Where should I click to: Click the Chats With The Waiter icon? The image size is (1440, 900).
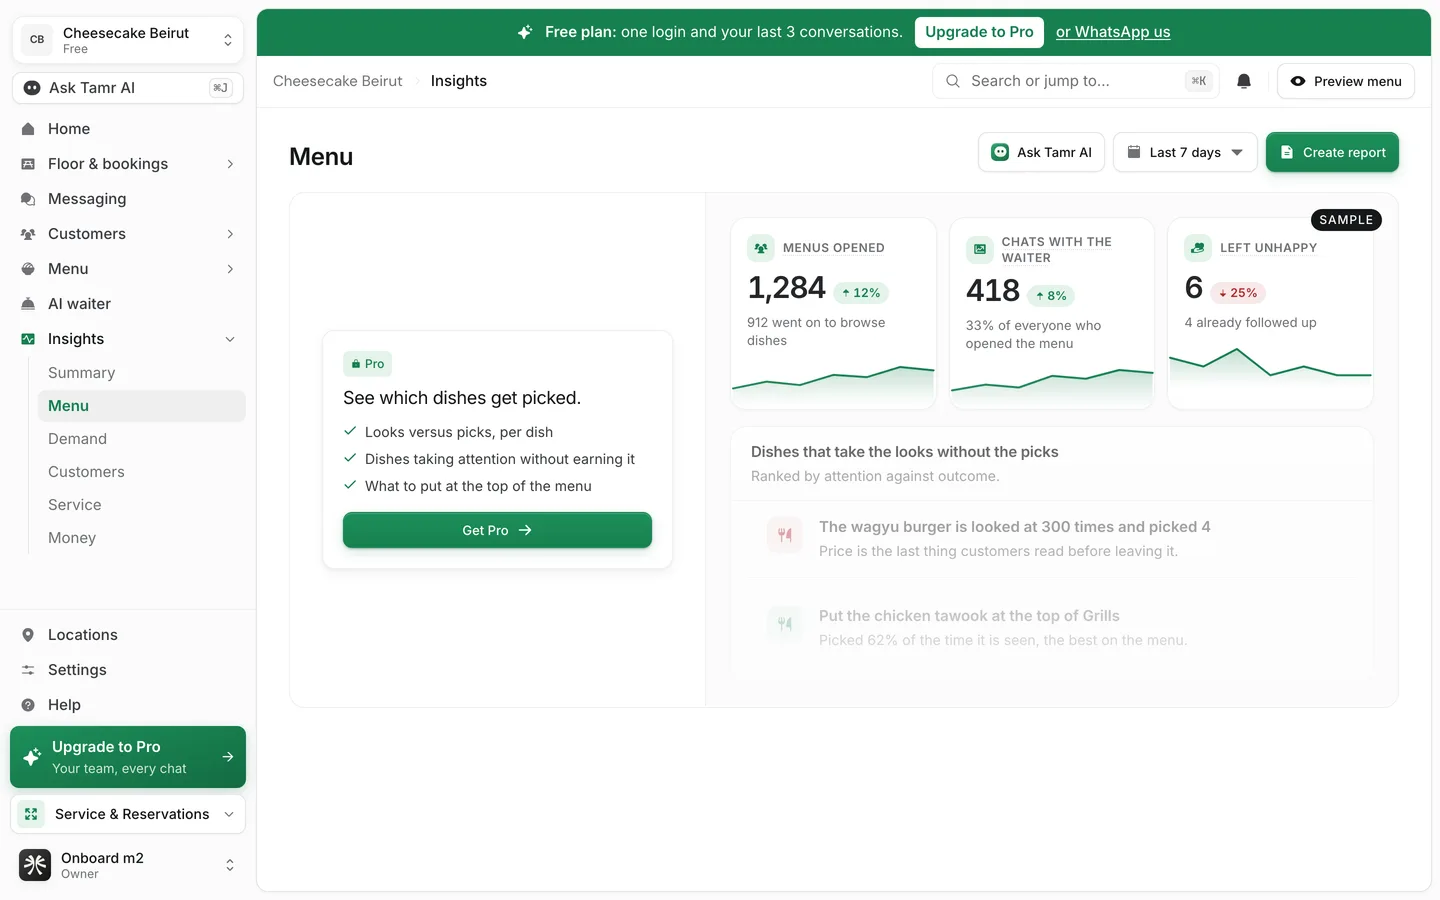(x=980, y=249)
